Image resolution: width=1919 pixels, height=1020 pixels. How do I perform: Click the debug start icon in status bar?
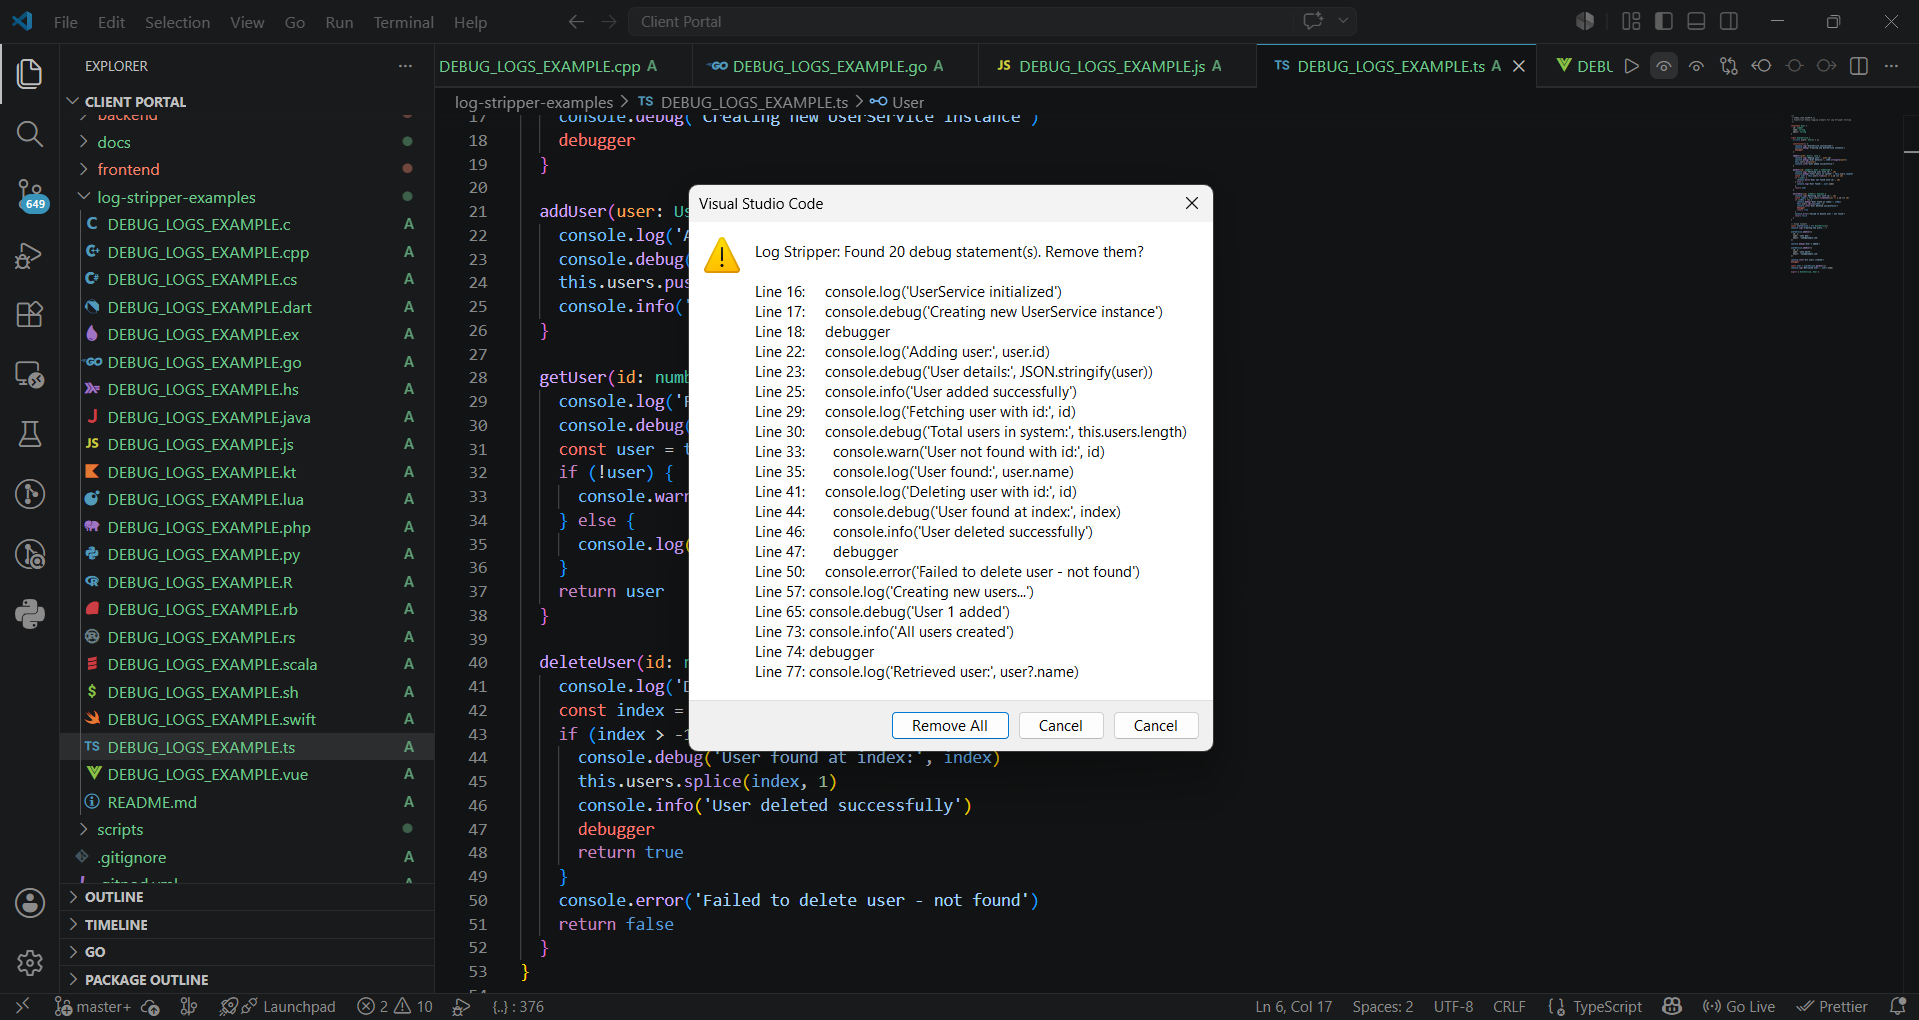pyautogui.click(x=461, y=1006)
